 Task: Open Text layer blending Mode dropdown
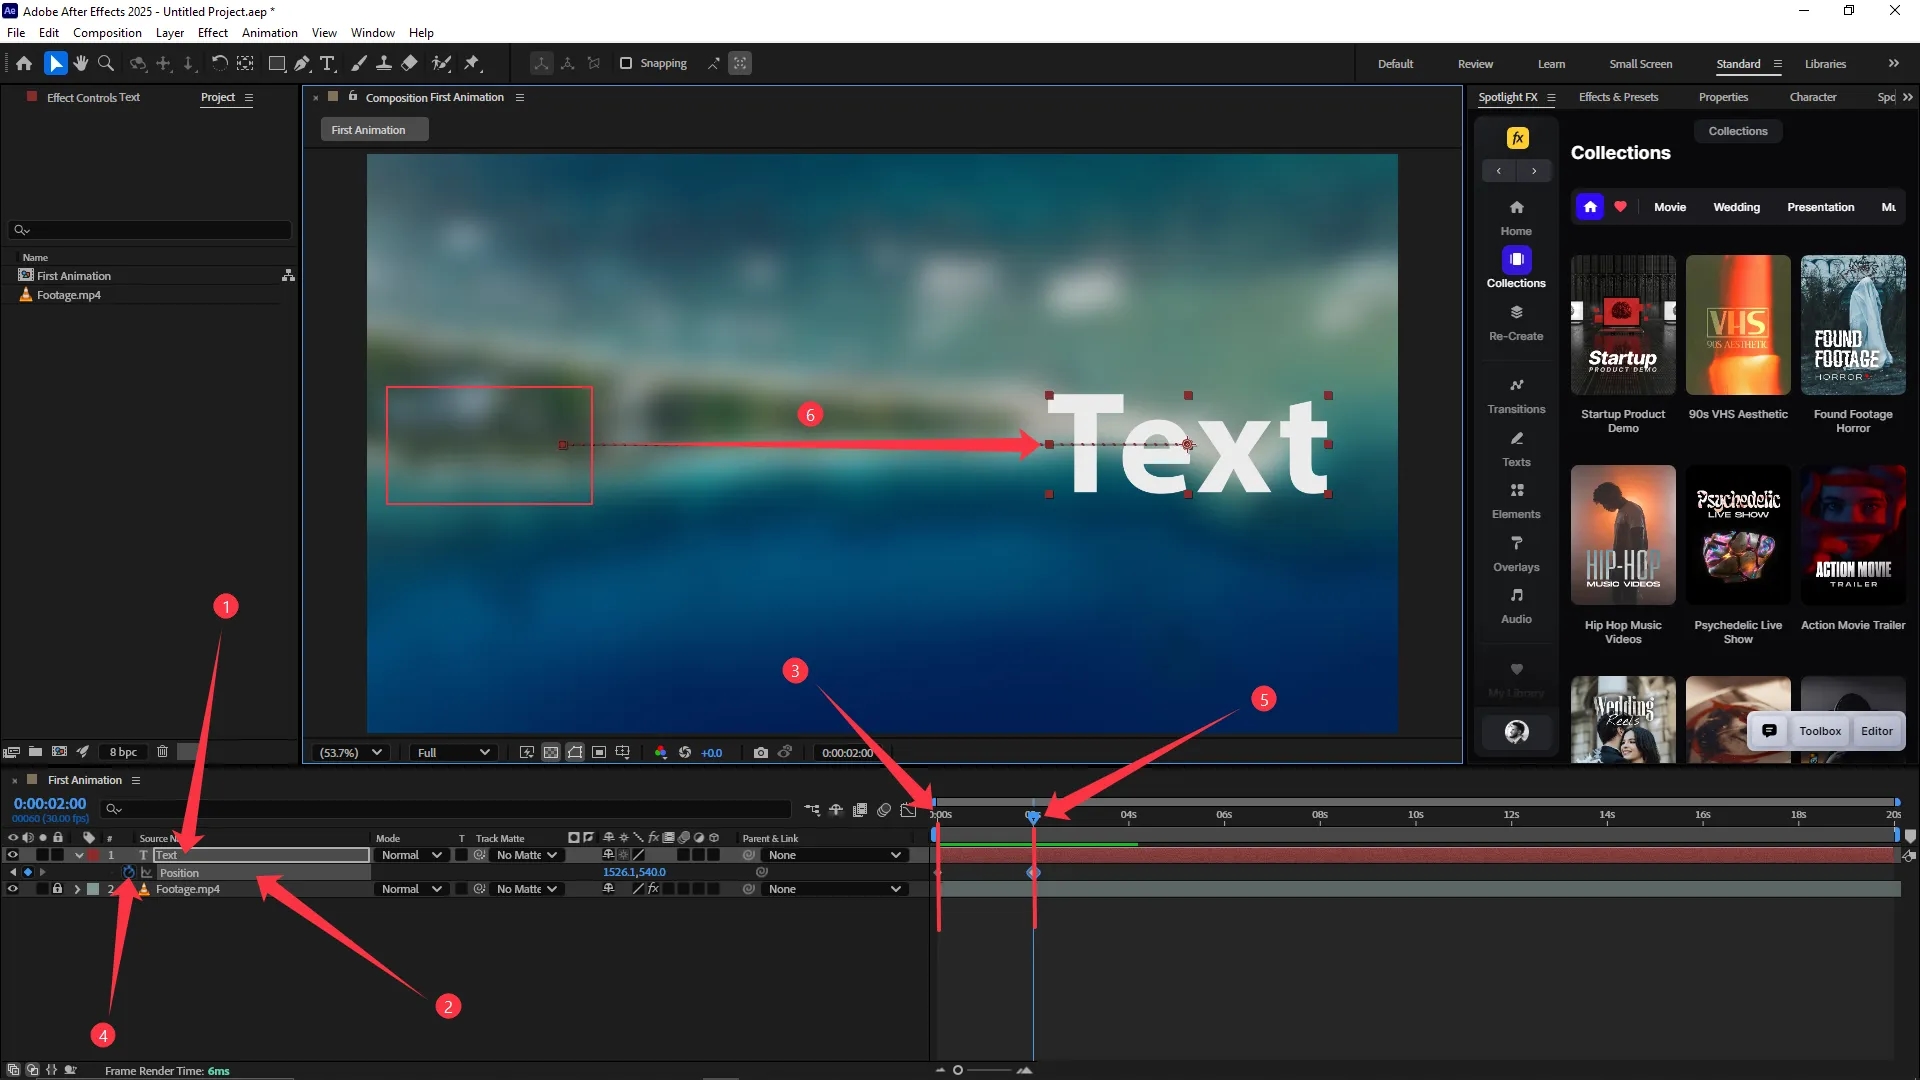411,855
